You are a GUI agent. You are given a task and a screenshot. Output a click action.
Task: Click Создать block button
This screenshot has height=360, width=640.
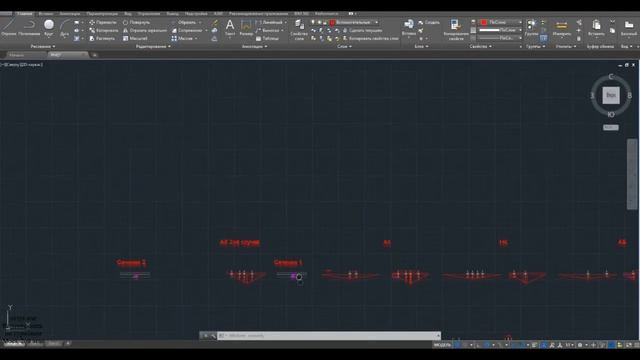pos(429,22)
